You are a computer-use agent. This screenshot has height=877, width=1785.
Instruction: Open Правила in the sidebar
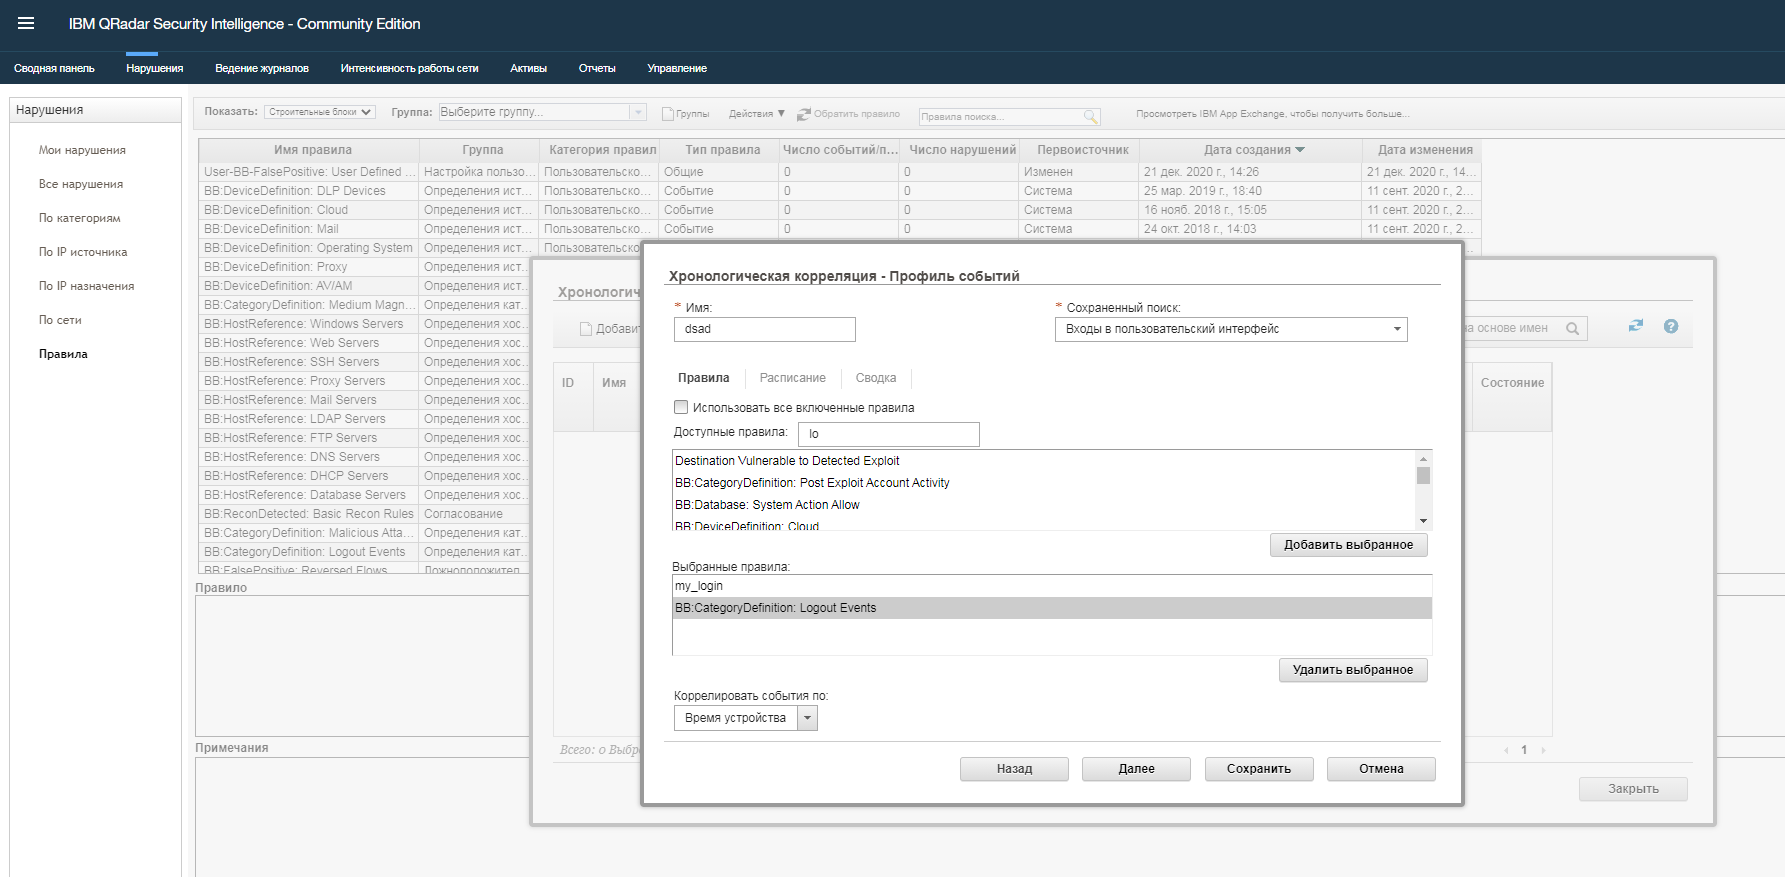click(x=63, y=354)
